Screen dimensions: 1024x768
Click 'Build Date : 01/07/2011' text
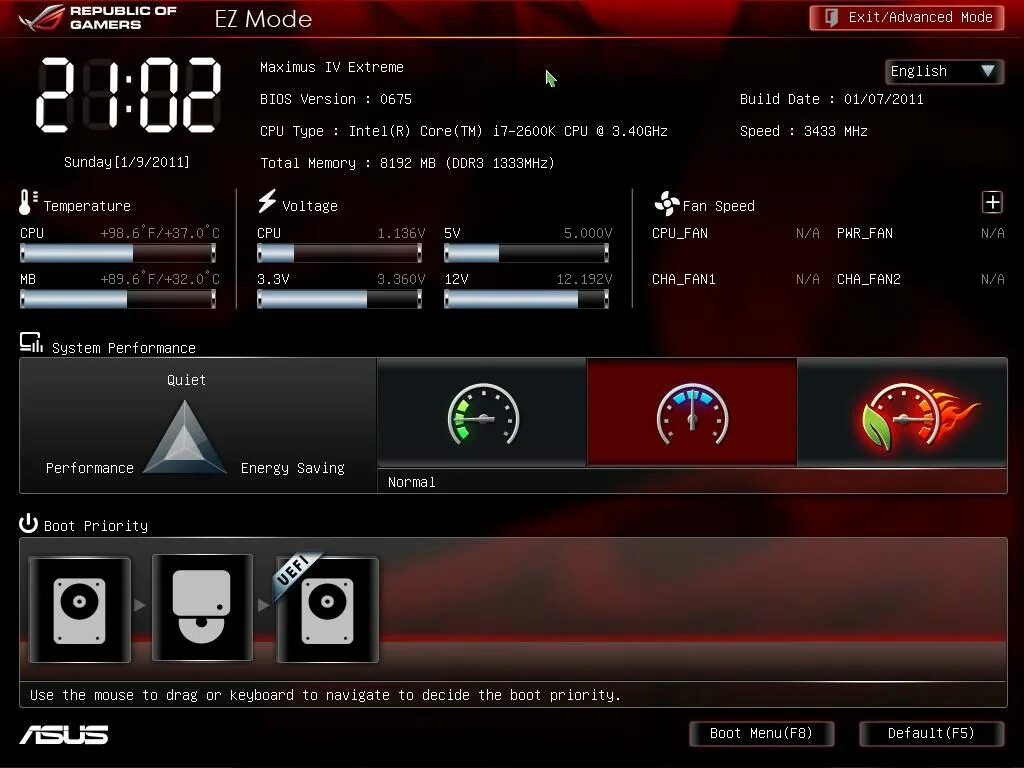pos(831,99)
